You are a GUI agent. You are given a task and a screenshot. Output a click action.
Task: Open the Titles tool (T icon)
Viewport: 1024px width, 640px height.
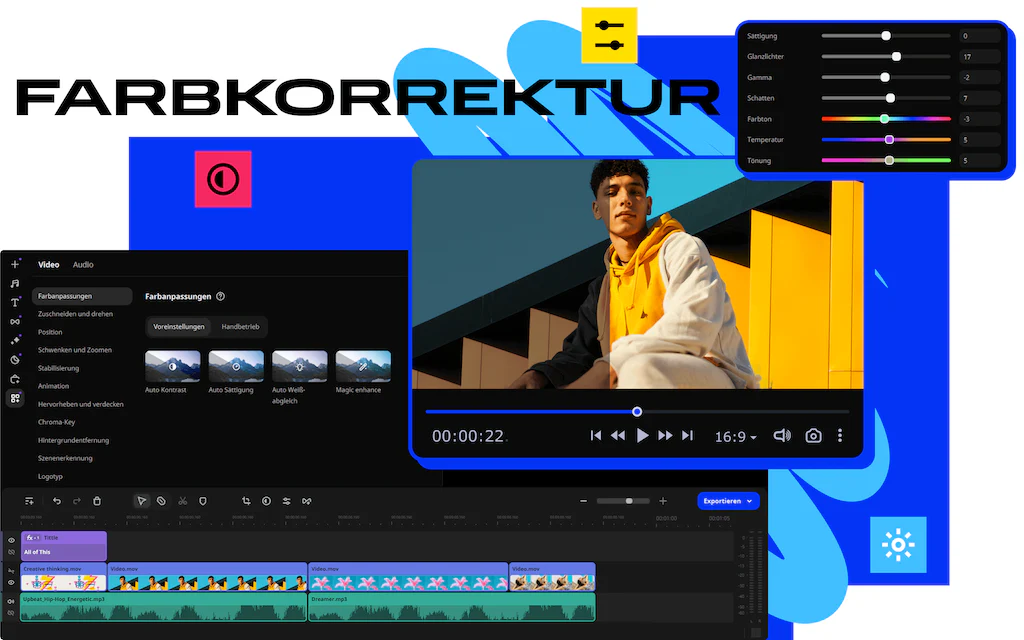(15, 302)
